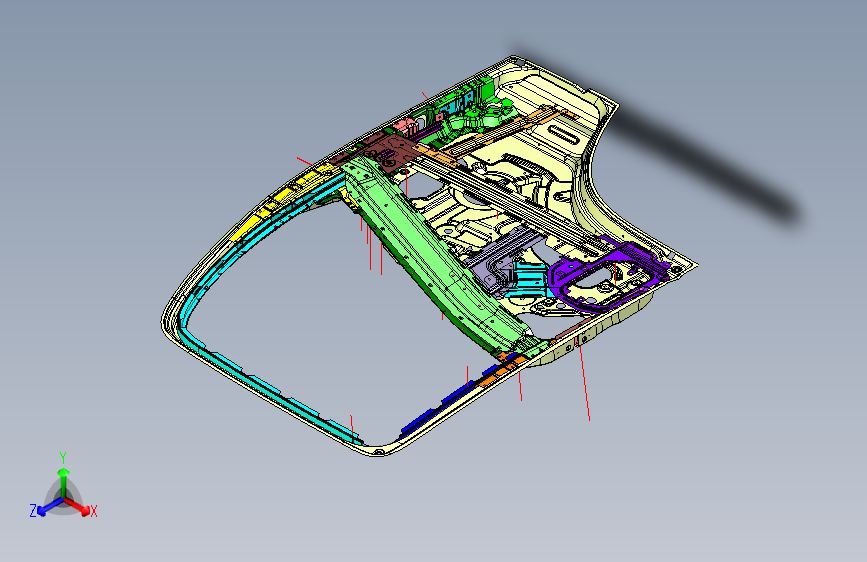Select the pink component near the top edge
Viewport: 867px width, 562px height.
[x=408, y=127]
